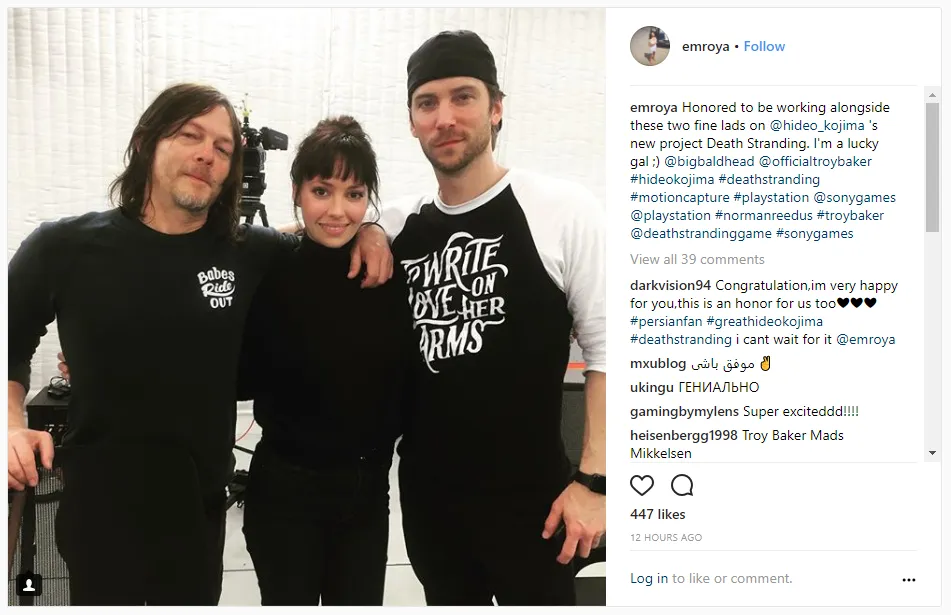
Task: View the 447 likes list
Action: 657,514
